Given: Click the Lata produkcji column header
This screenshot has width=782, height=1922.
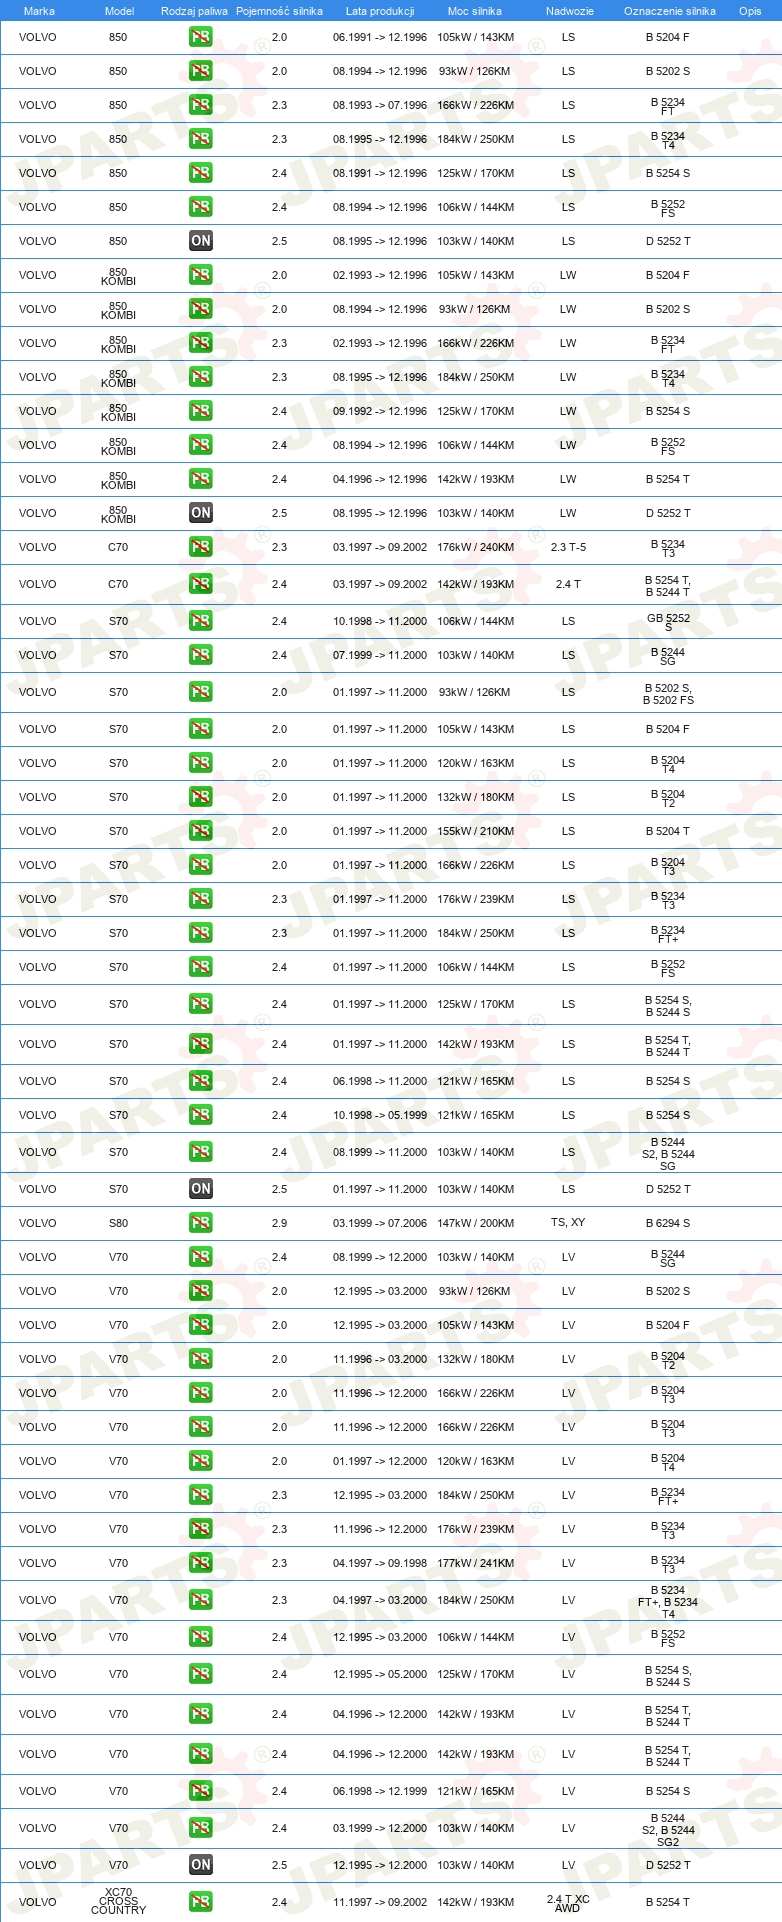Looking at the screenshot, I should [380, 11].
